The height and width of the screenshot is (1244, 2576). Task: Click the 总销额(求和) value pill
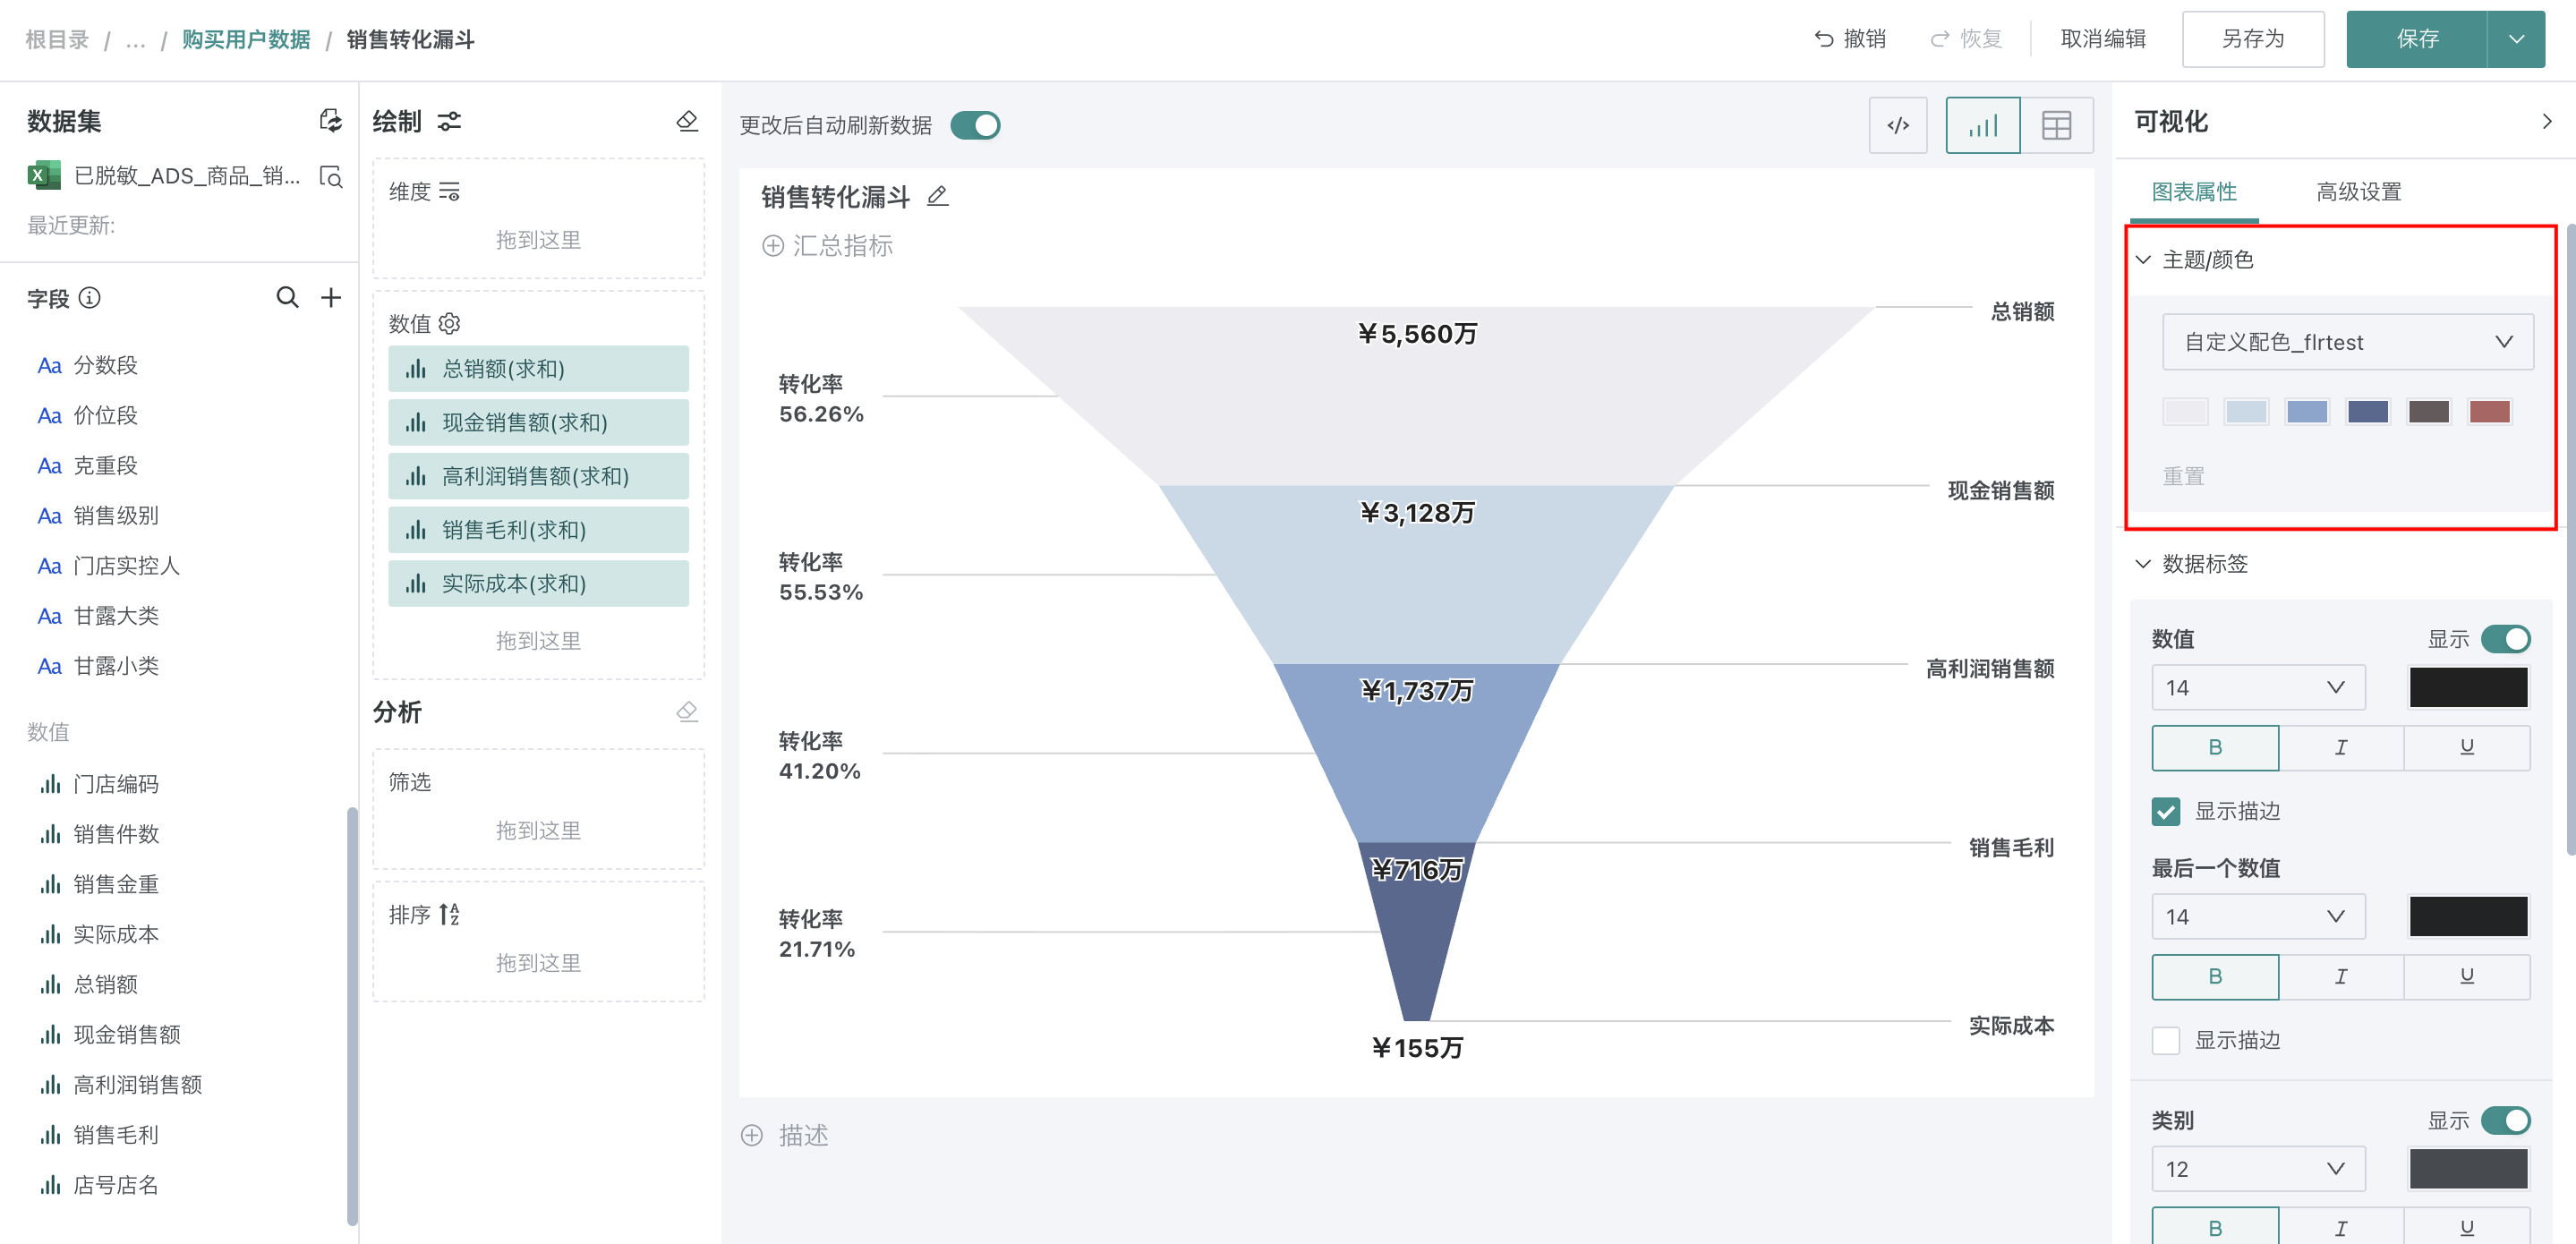click(538, 369)
